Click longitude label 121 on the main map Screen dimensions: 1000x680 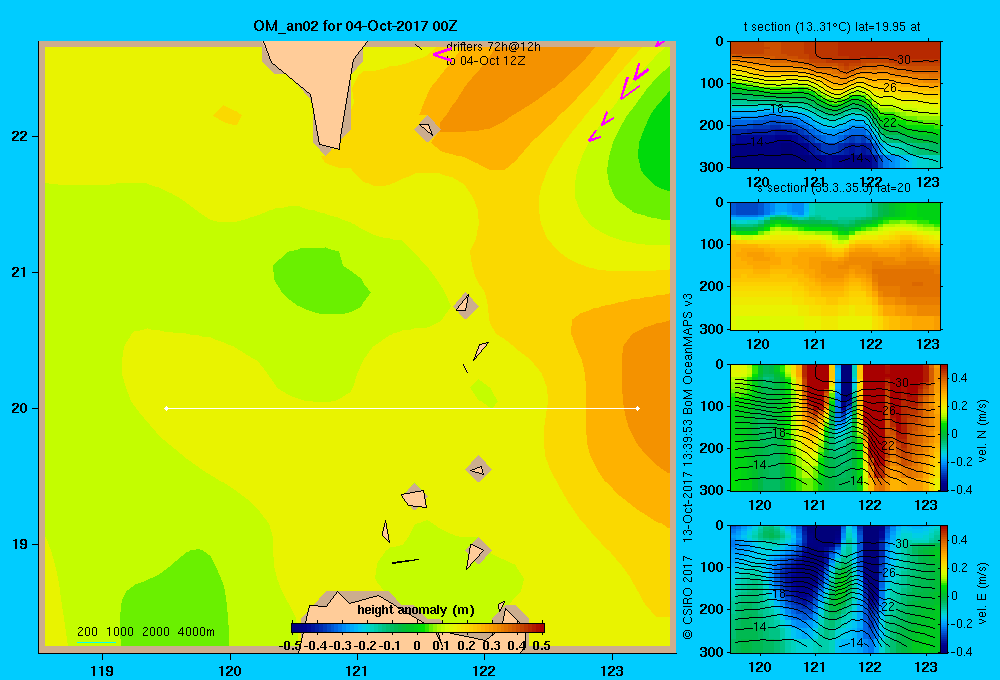click(357, 671)
